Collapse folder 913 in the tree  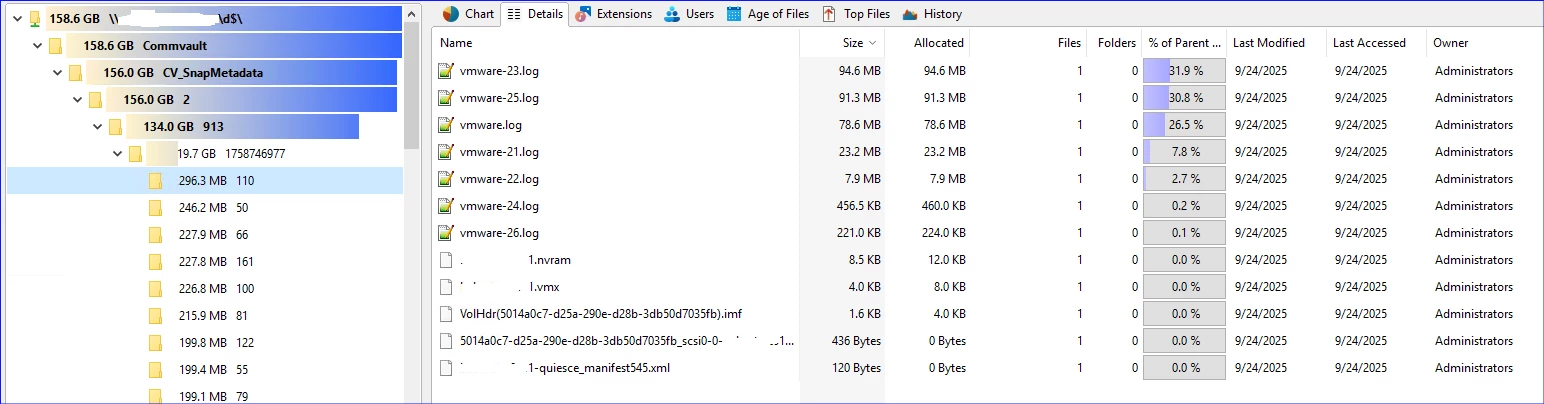(x=97, y=127)
